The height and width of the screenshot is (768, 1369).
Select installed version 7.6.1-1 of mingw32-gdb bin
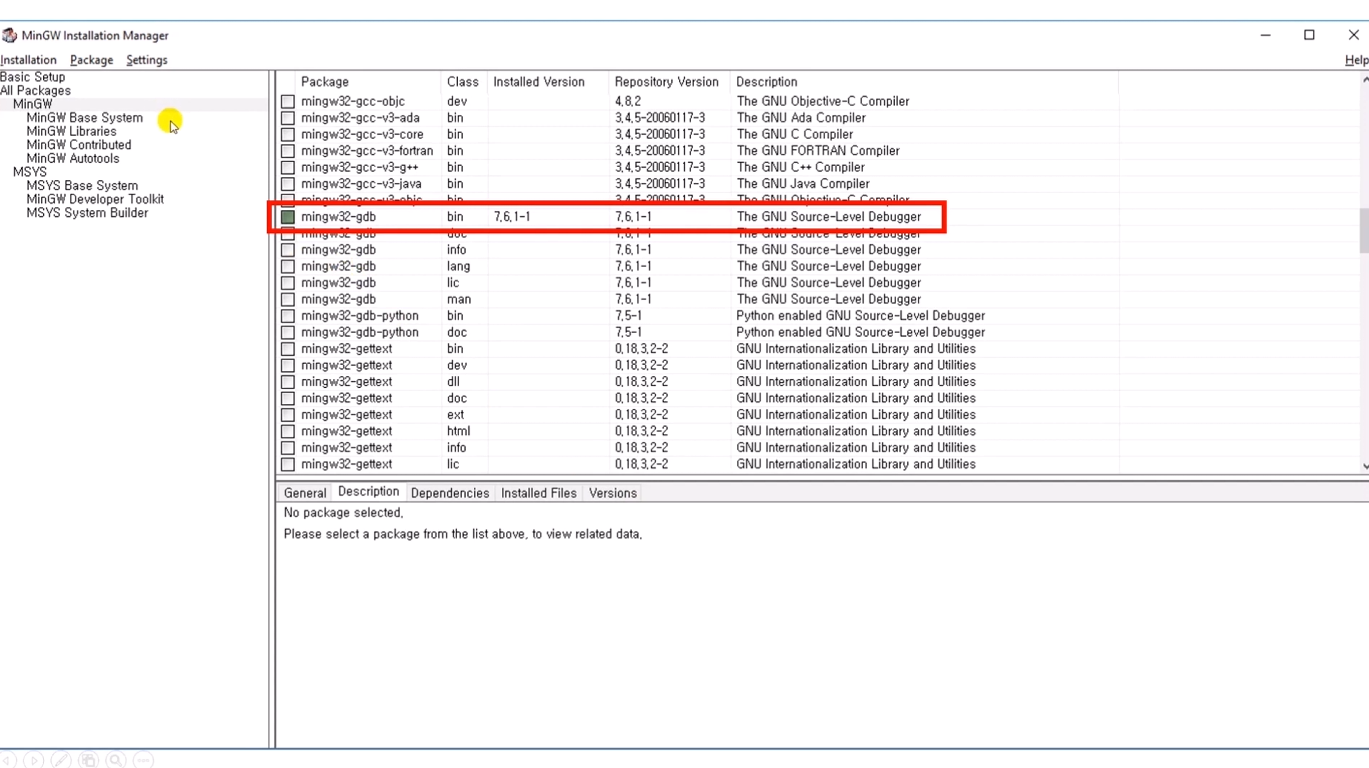512,217
